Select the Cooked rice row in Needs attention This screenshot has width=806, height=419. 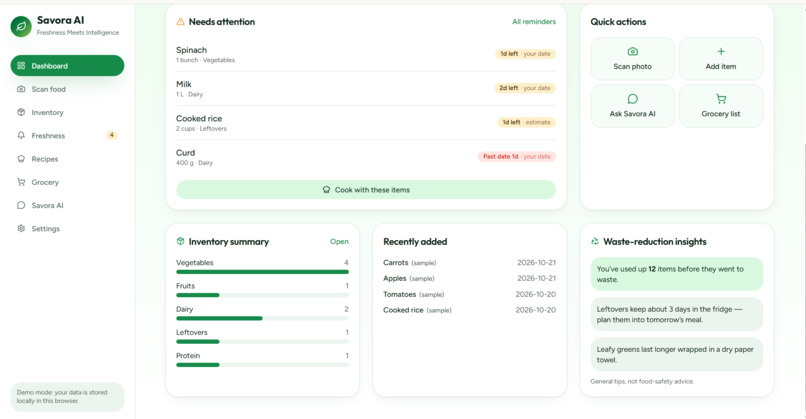(366, 122)
